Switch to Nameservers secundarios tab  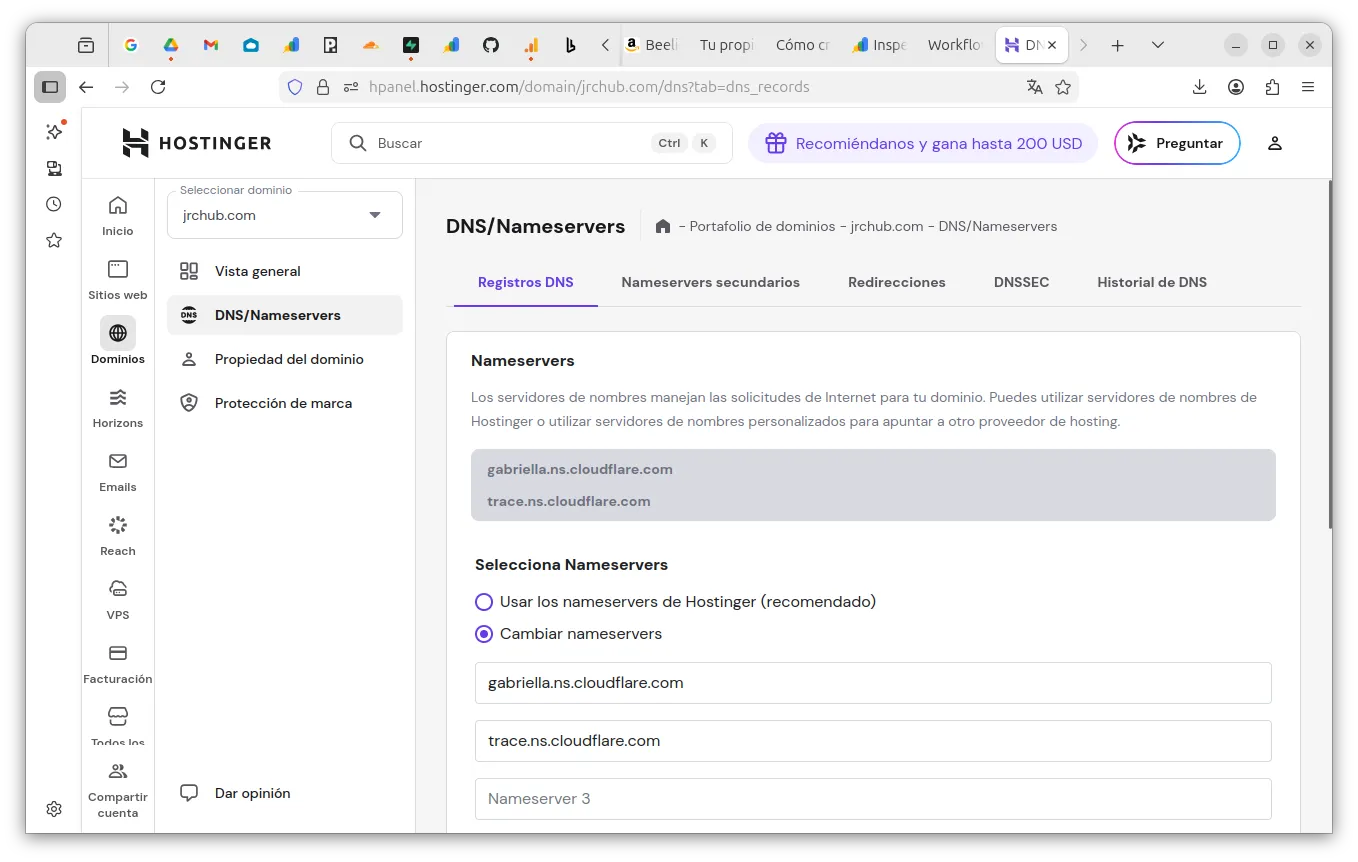point(711,282)
